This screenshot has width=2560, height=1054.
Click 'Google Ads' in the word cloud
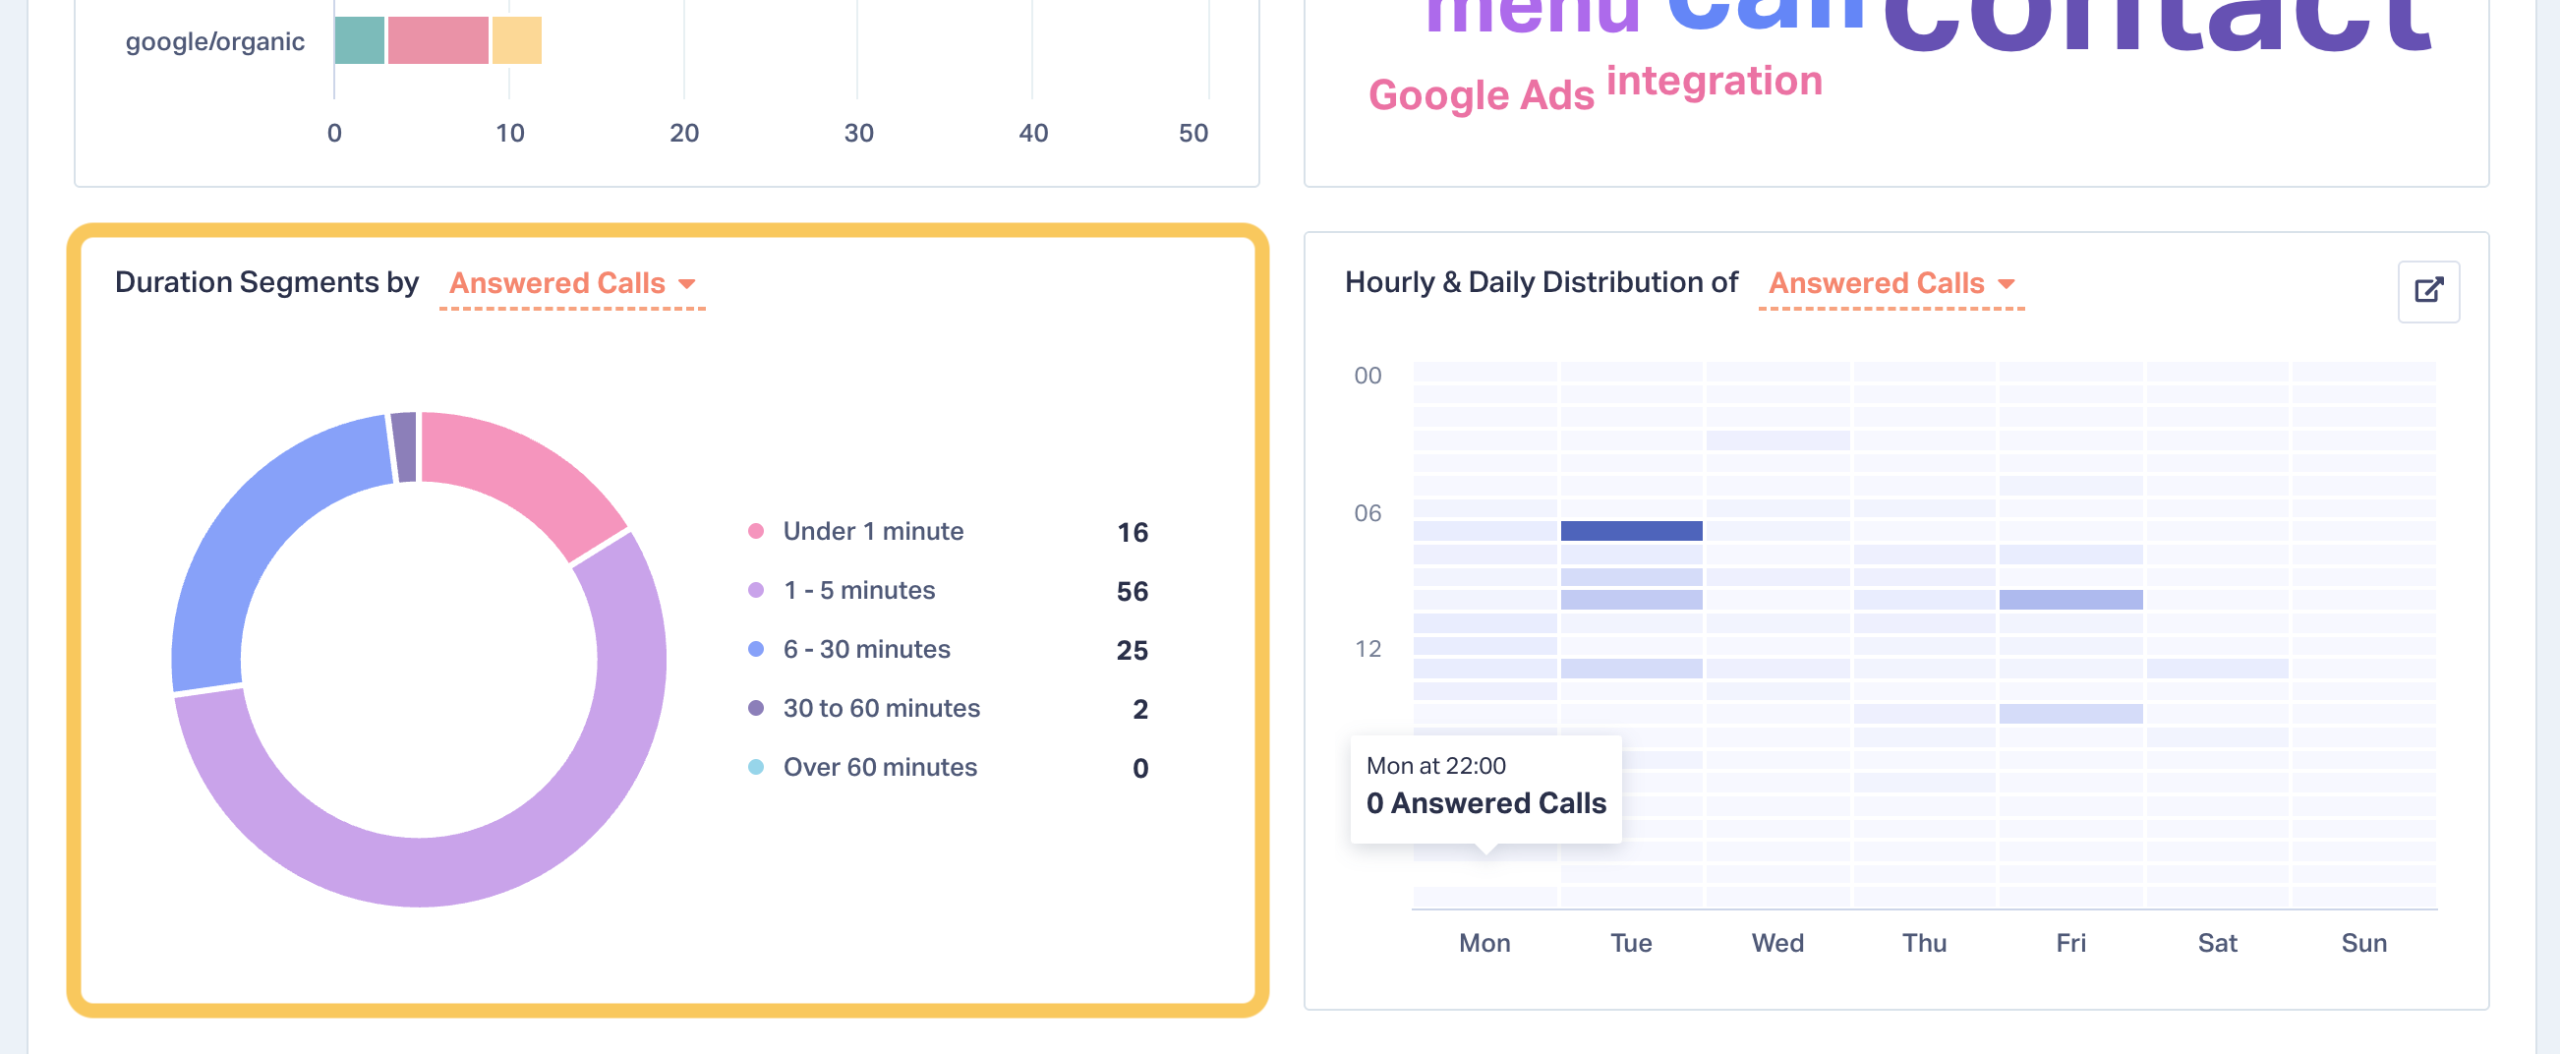tap(1481, 96)
